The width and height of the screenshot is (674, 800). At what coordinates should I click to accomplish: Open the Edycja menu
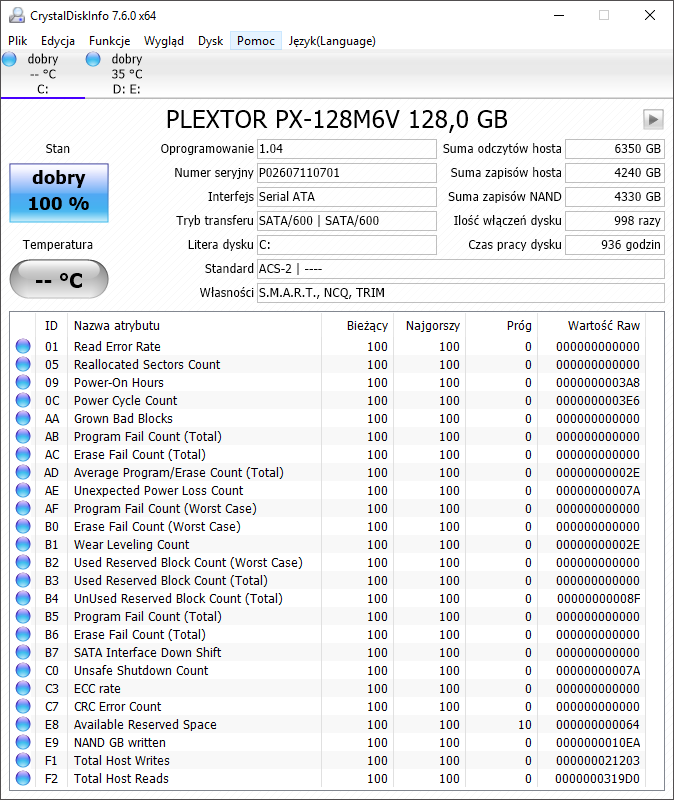coord(58,41)
